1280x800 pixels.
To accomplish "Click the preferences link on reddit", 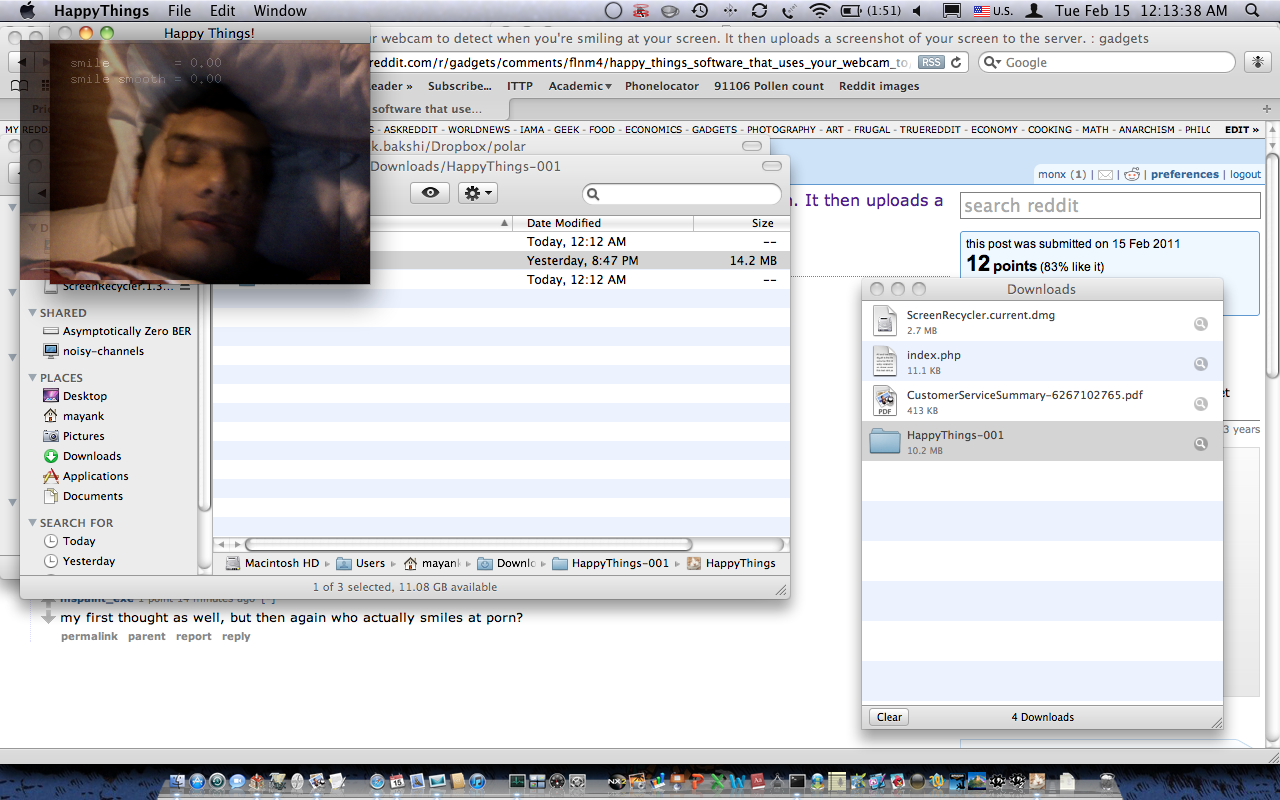I will click(1184, 174).
